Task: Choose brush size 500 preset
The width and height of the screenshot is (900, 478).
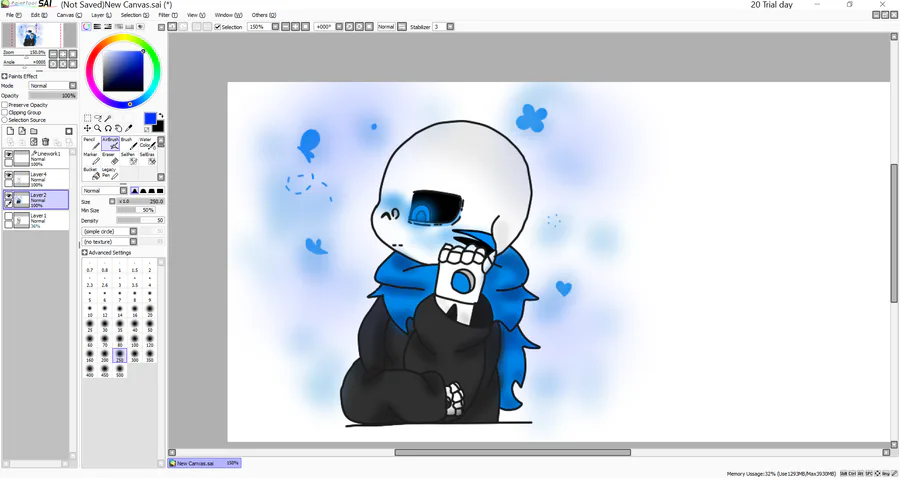Action: coord(119,371)
